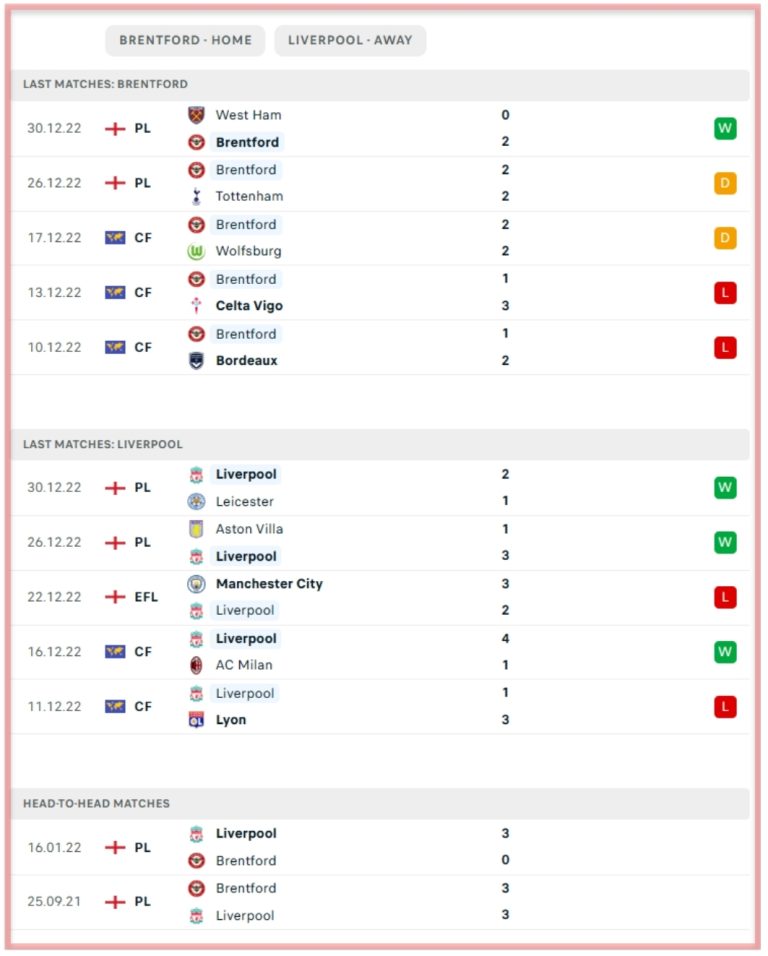Select the Brentford - Home tab
Screen dimensions: 768x956
coord(185,40)
